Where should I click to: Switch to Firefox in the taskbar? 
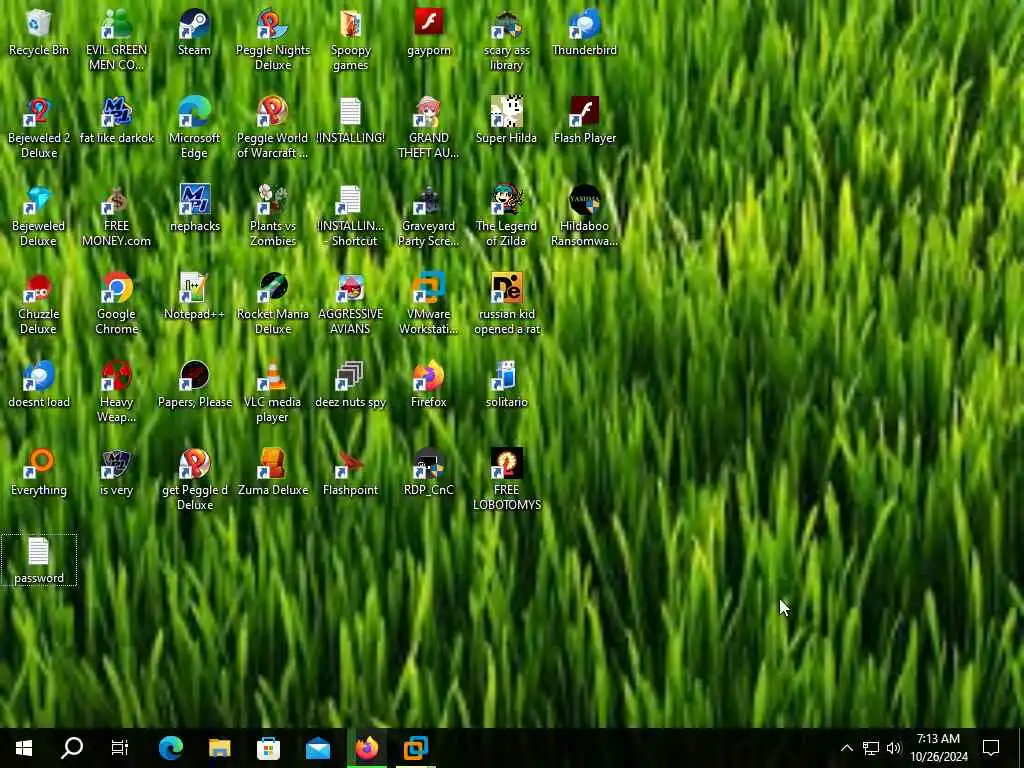[x=367, y=748]
